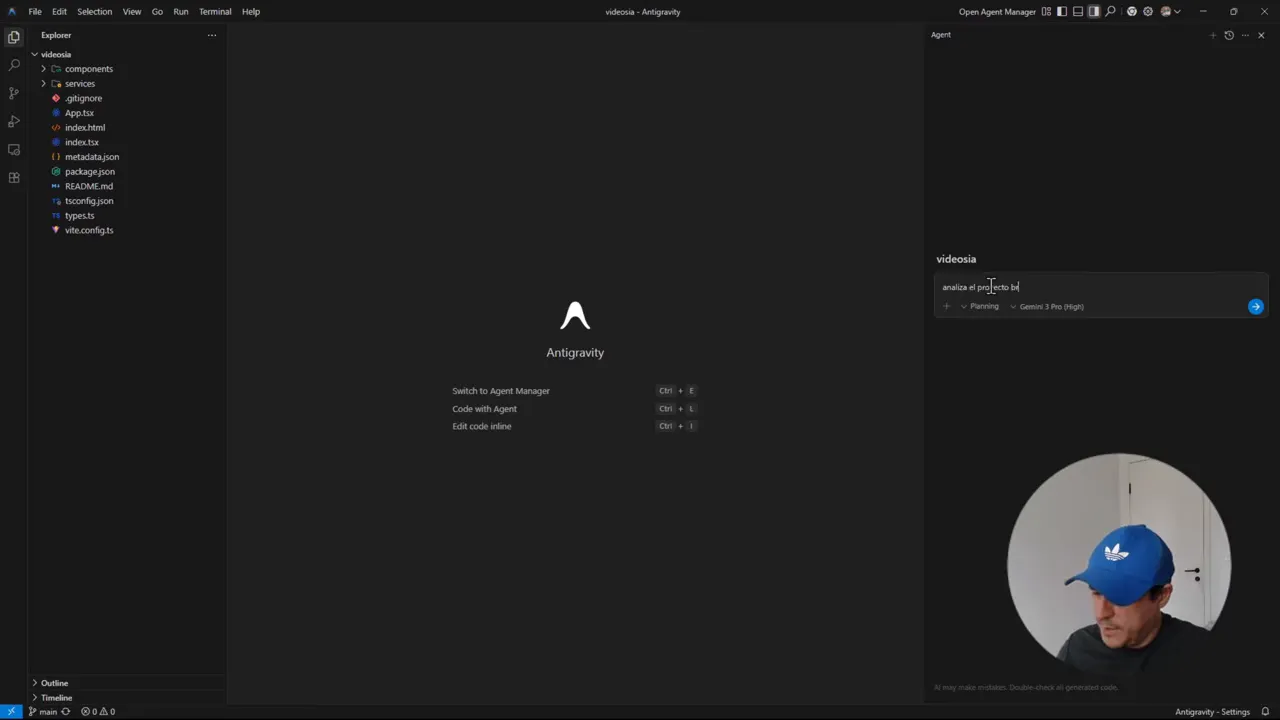
Task: Toggle the primary side bar visibility
Action: tap(1062, 12)
